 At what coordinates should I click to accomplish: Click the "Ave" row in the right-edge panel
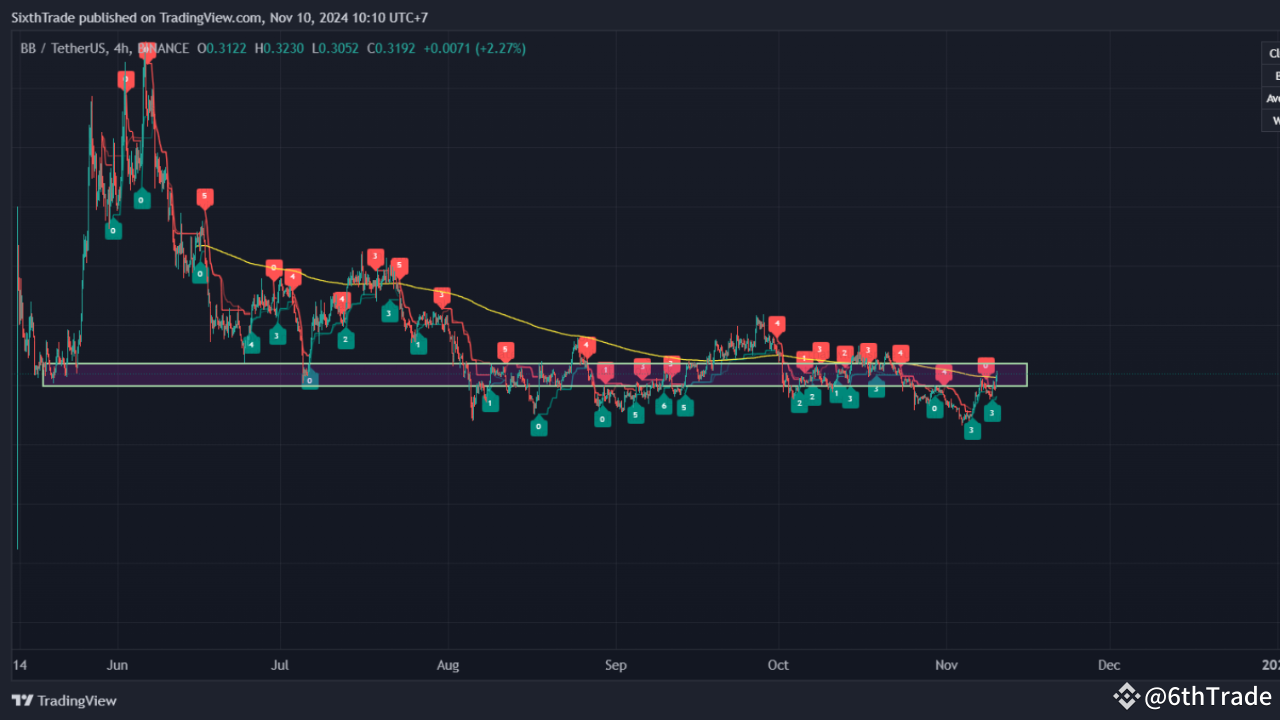tap(1271, 98)
